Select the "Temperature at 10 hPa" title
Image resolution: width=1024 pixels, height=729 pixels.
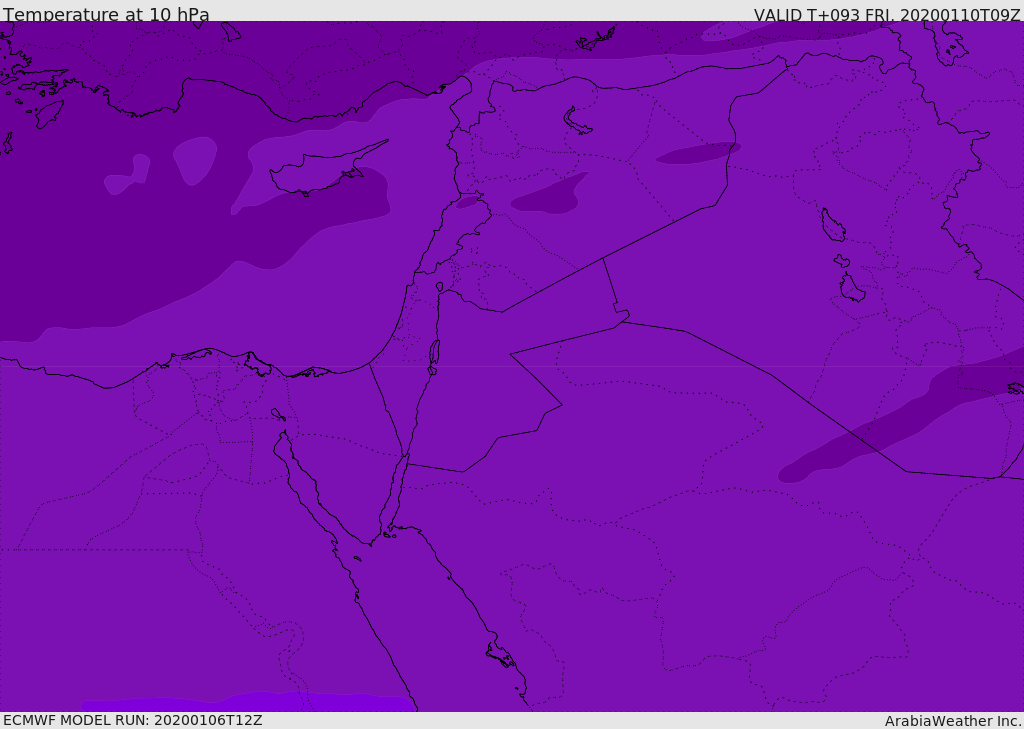click(x=106, y=14)
